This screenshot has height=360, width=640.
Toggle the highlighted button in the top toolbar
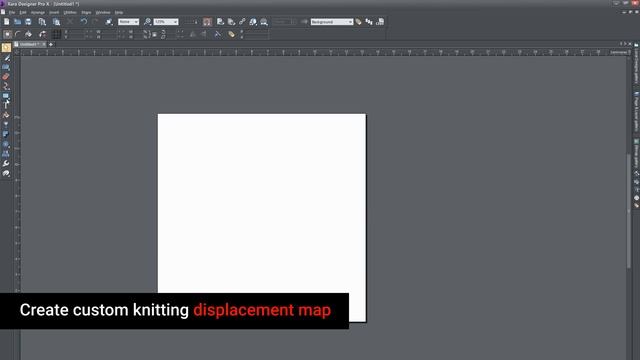click(207, 22)
